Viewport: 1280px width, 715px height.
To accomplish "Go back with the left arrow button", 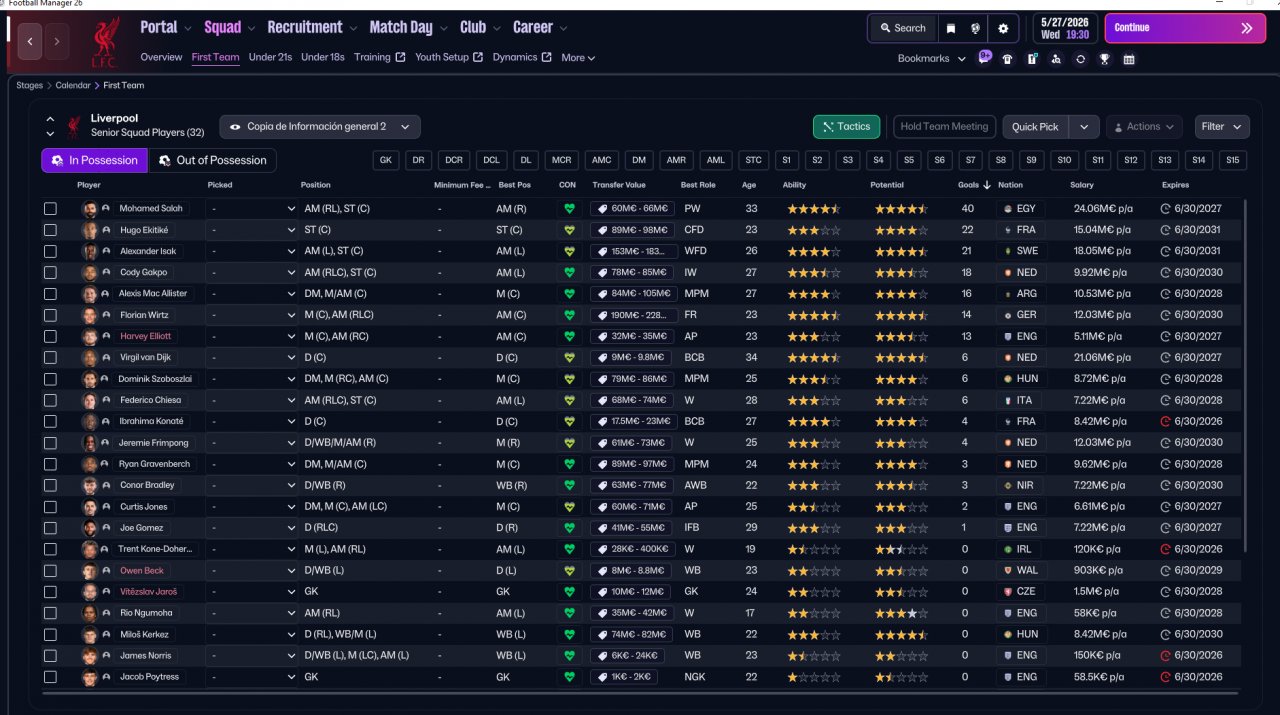I will (x=30, y=41).
